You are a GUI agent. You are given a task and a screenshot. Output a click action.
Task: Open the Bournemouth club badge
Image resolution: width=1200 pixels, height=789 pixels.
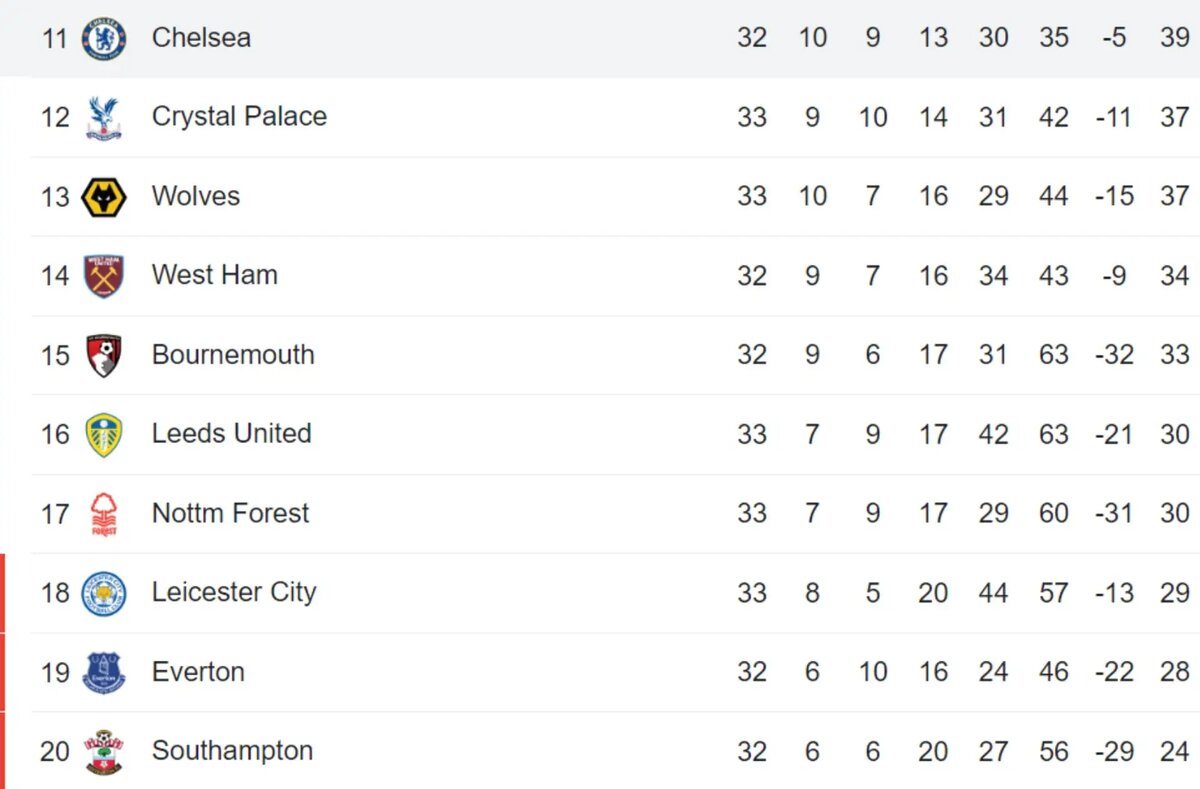pos(104,355)
